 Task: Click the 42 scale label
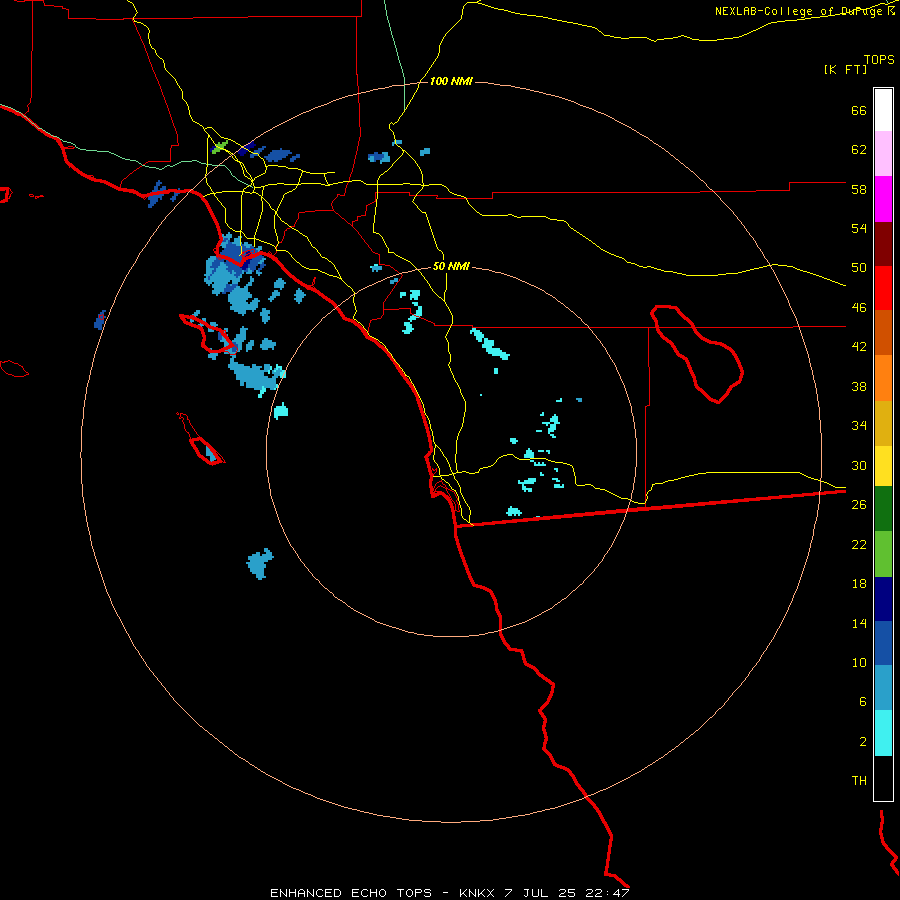(x=859, y=347)
